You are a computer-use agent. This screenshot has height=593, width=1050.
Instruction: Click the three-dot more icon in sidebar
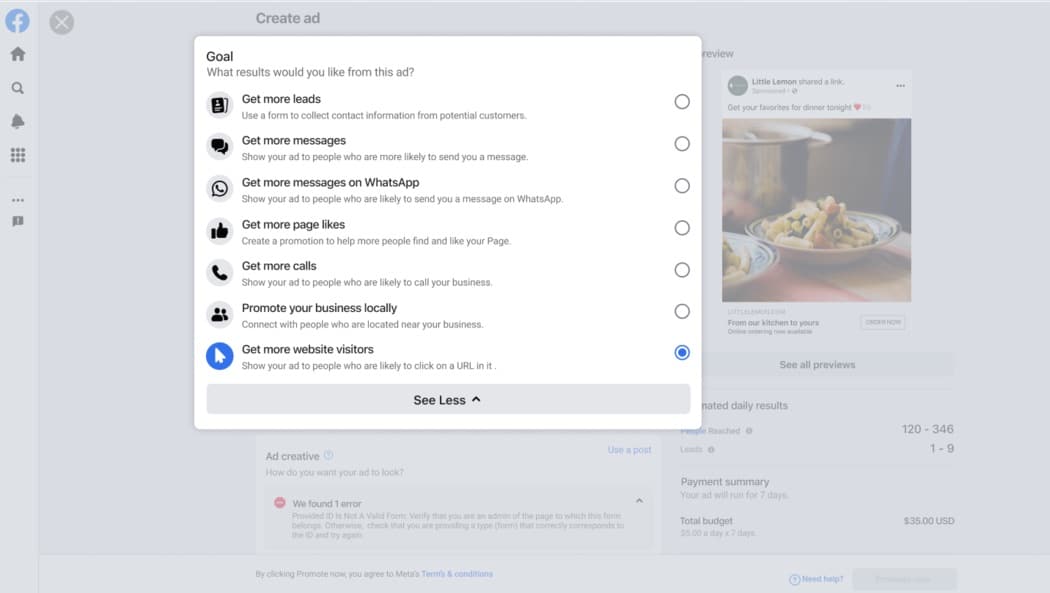[x=18, y=200]
